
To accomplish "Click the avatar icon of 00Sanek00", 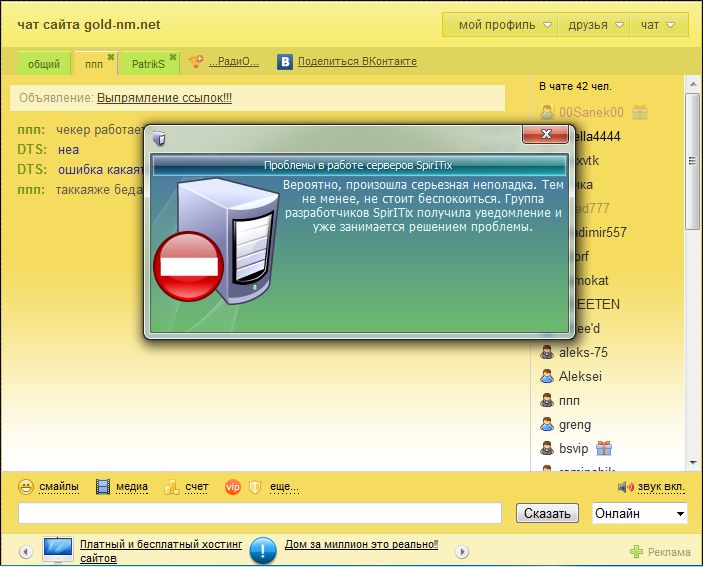I will click(547, 112).
